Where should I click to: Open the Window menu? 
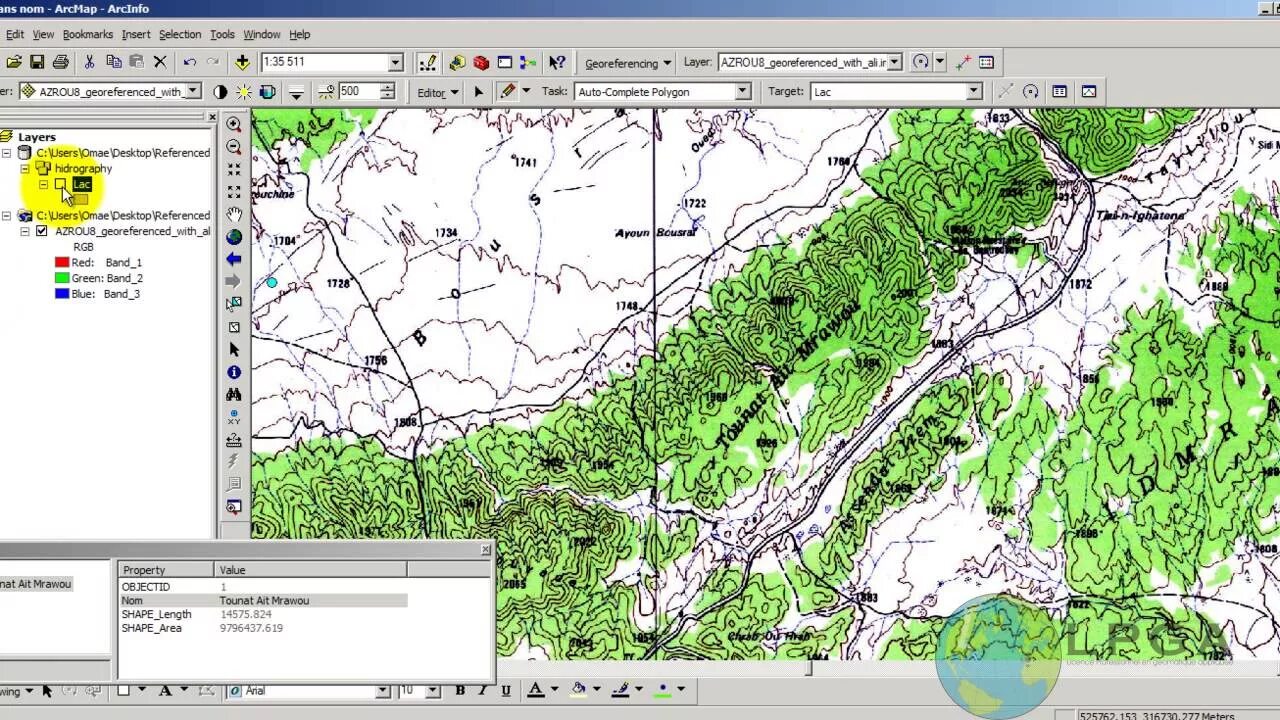(262, 34)
